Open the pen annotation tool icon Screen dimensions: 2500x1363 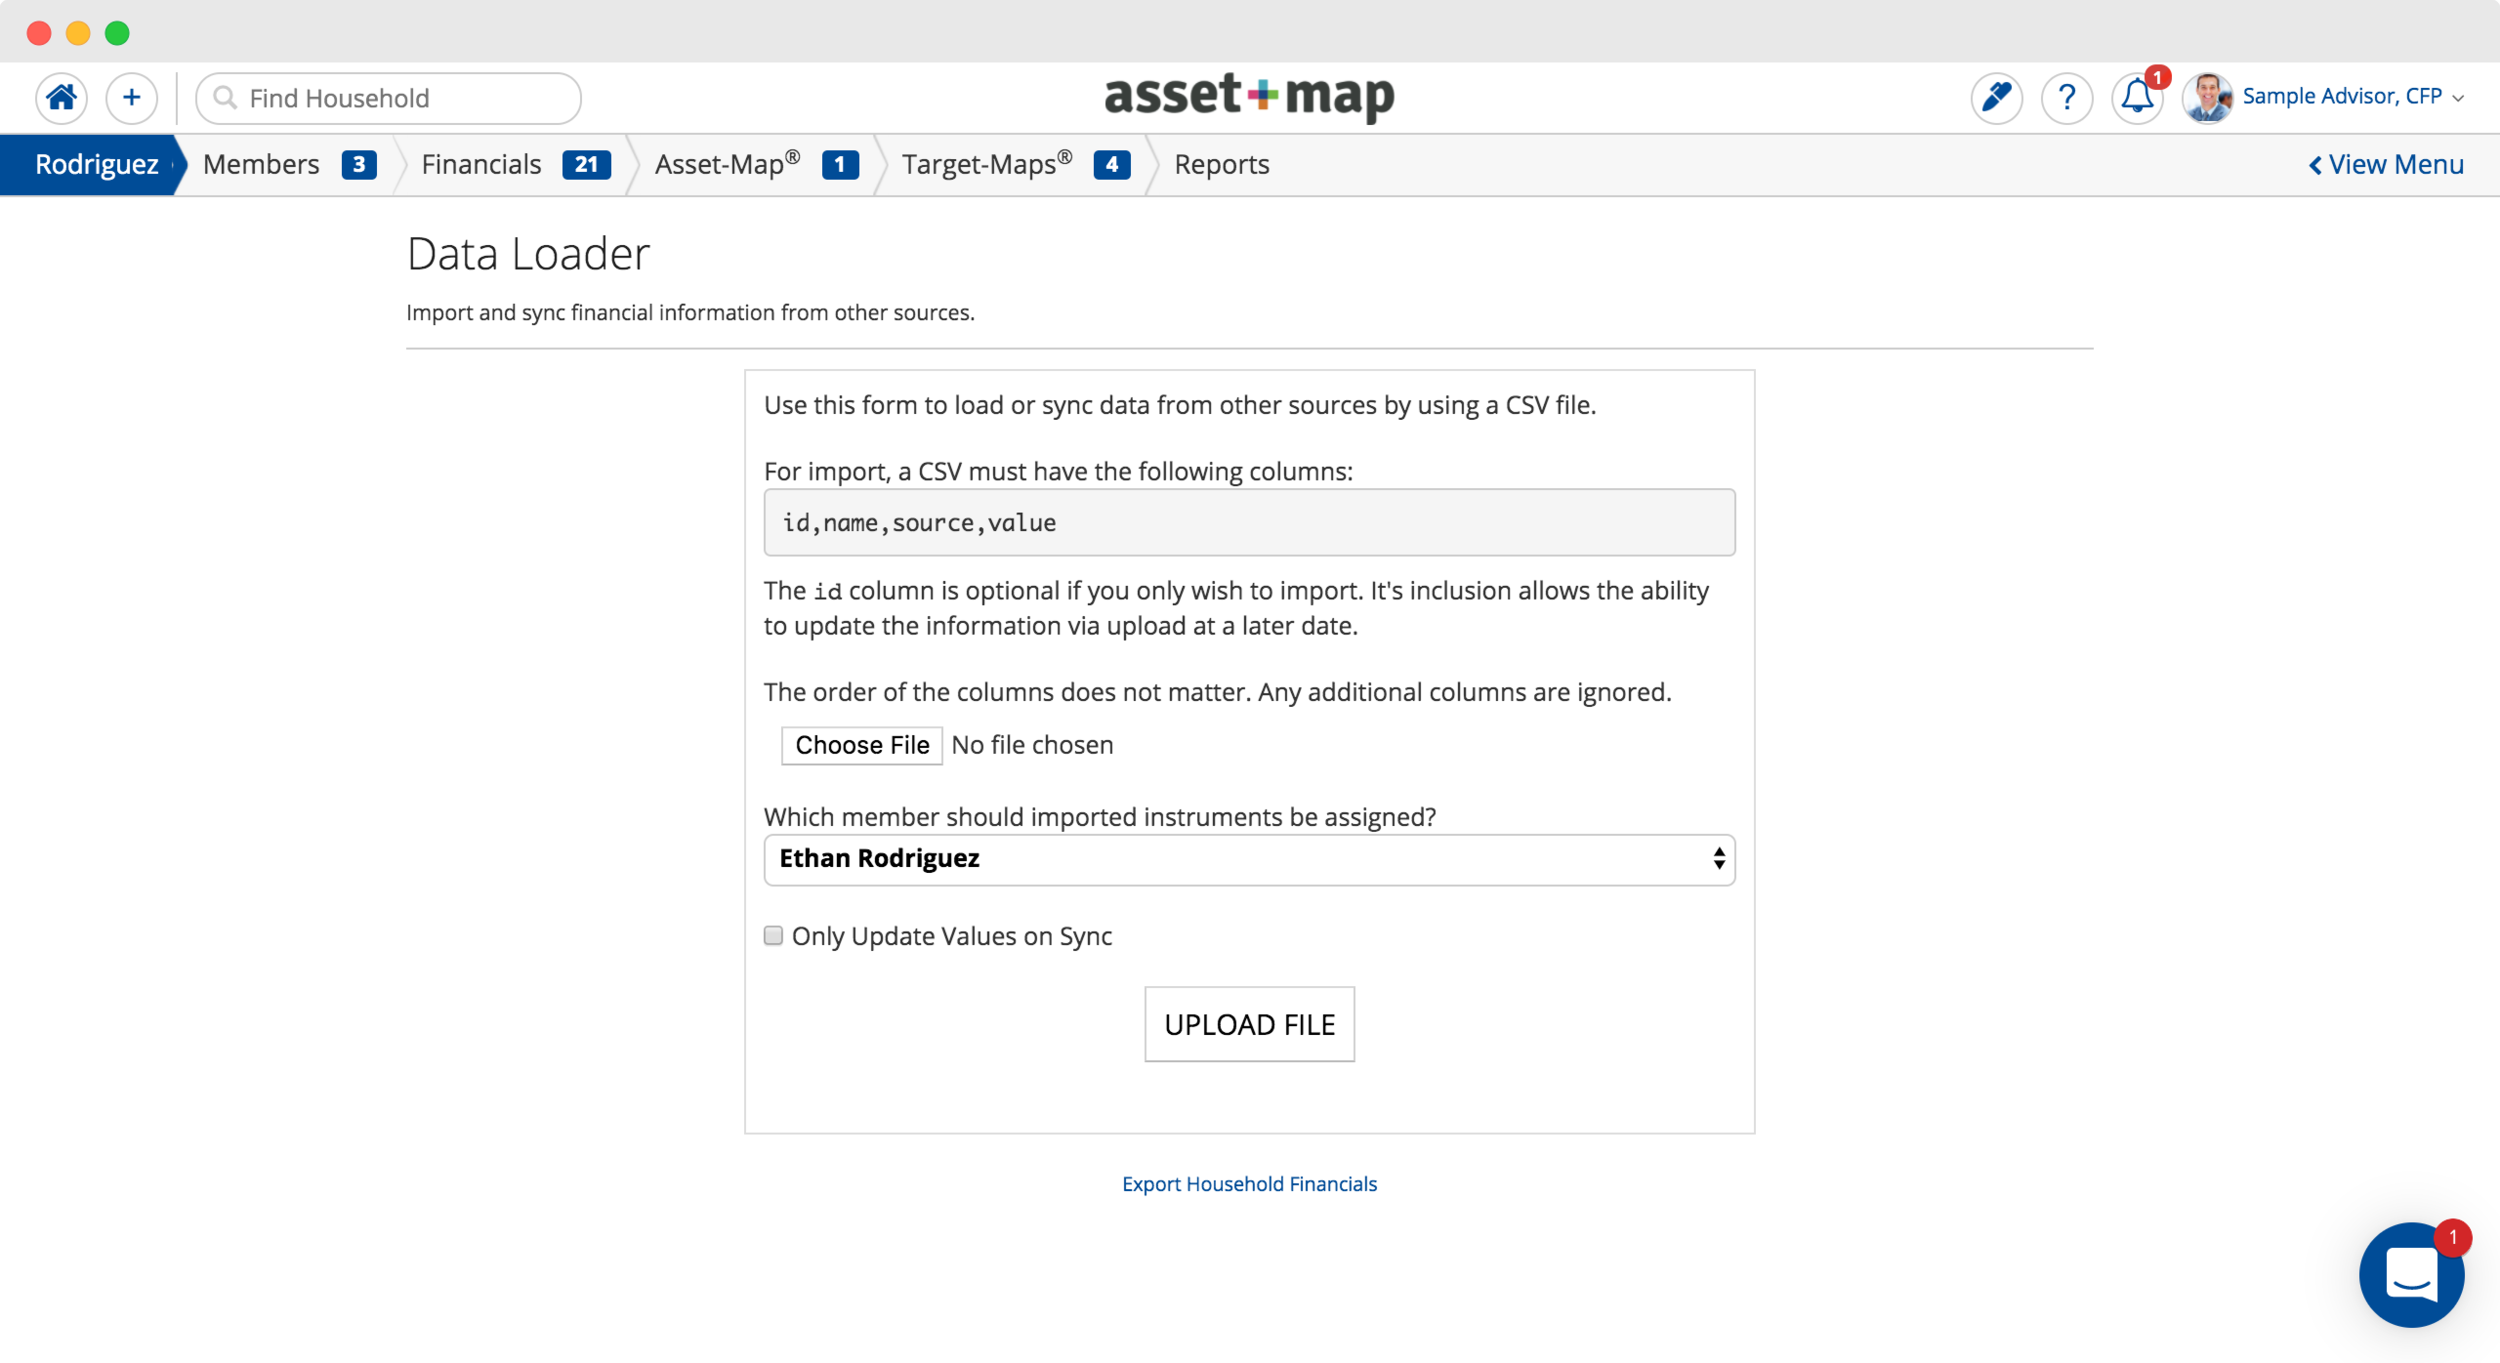point(1996,98)
